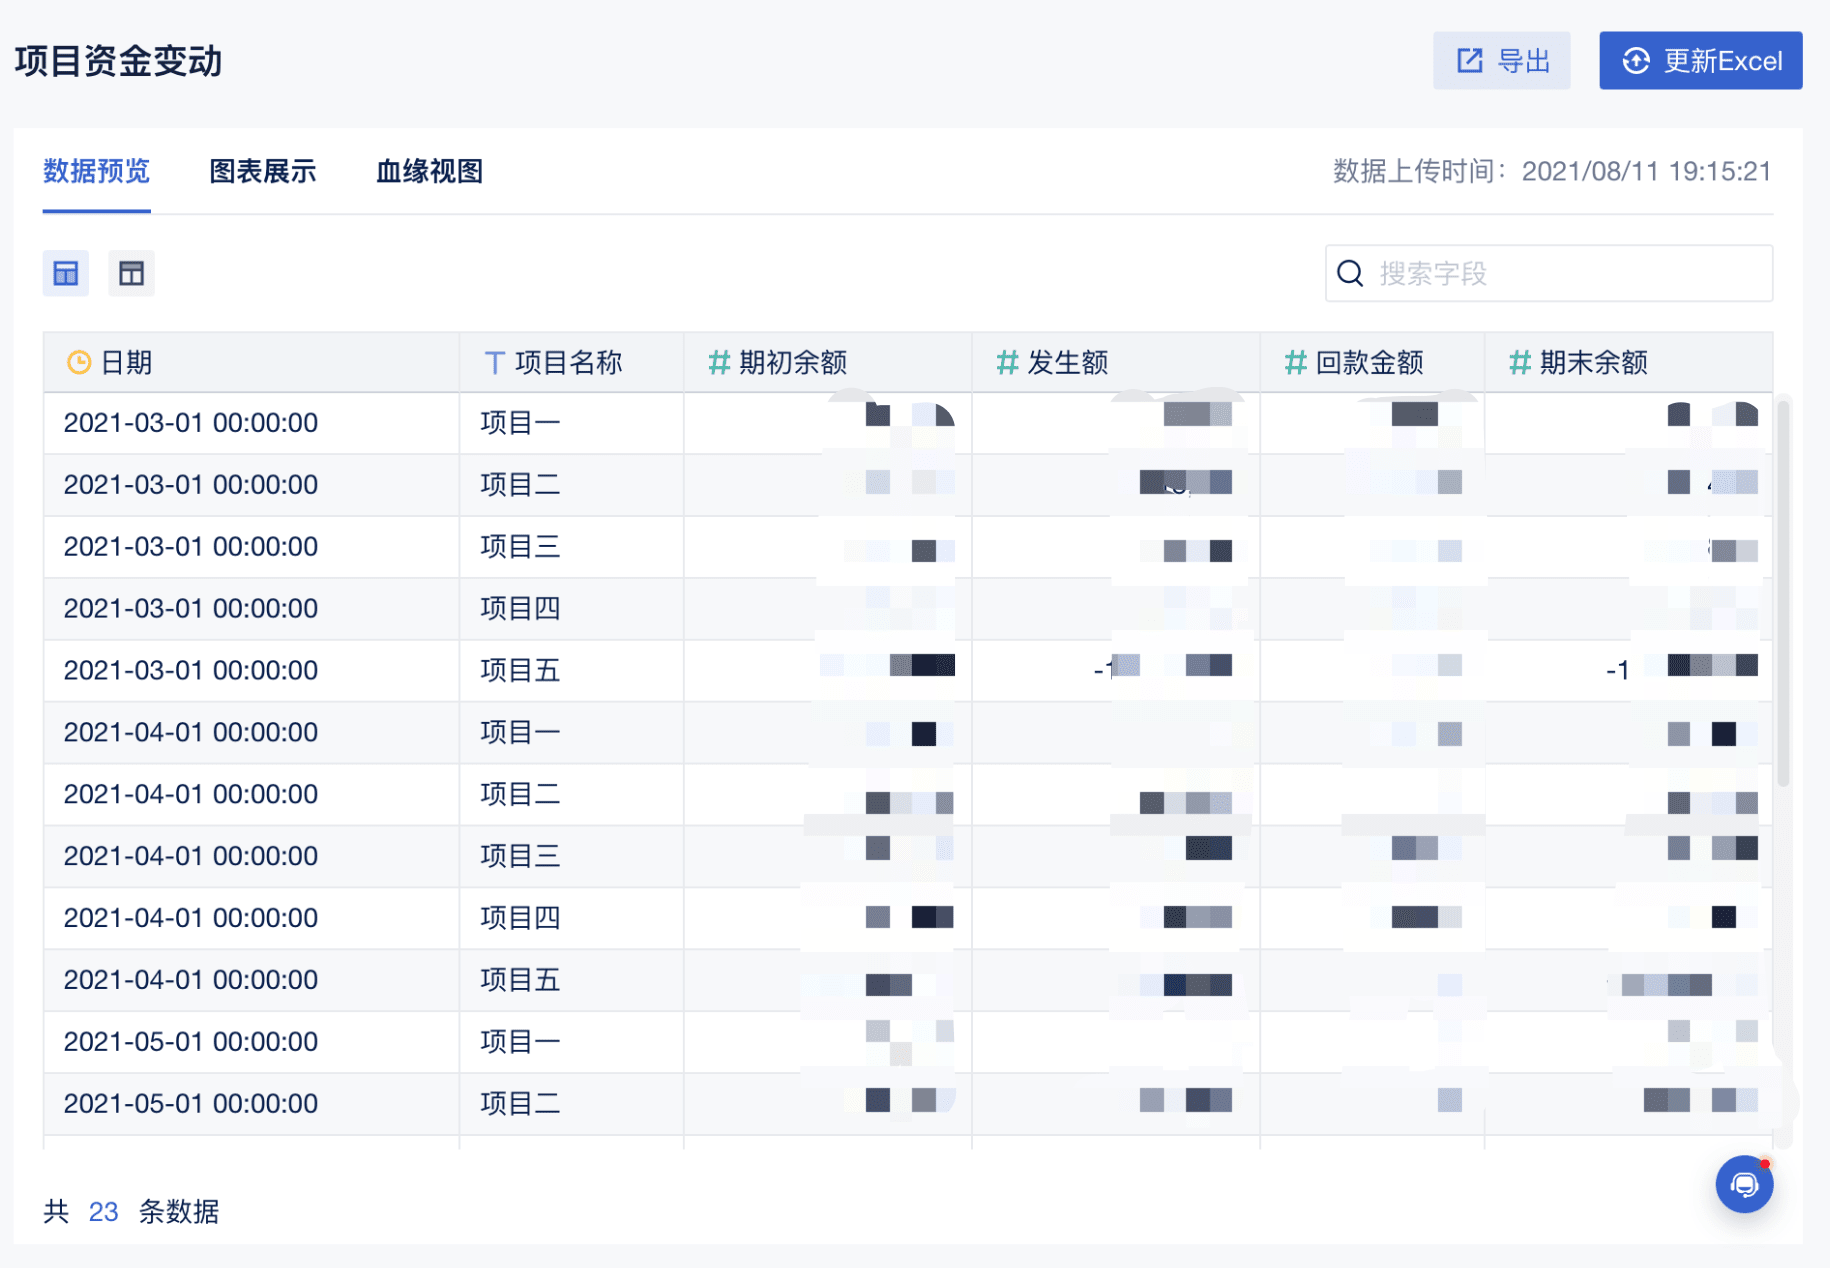Click the # icon beside 回款金额
The height and width of the screenshot is (1268, 1830).
(x=1295, y=362)
